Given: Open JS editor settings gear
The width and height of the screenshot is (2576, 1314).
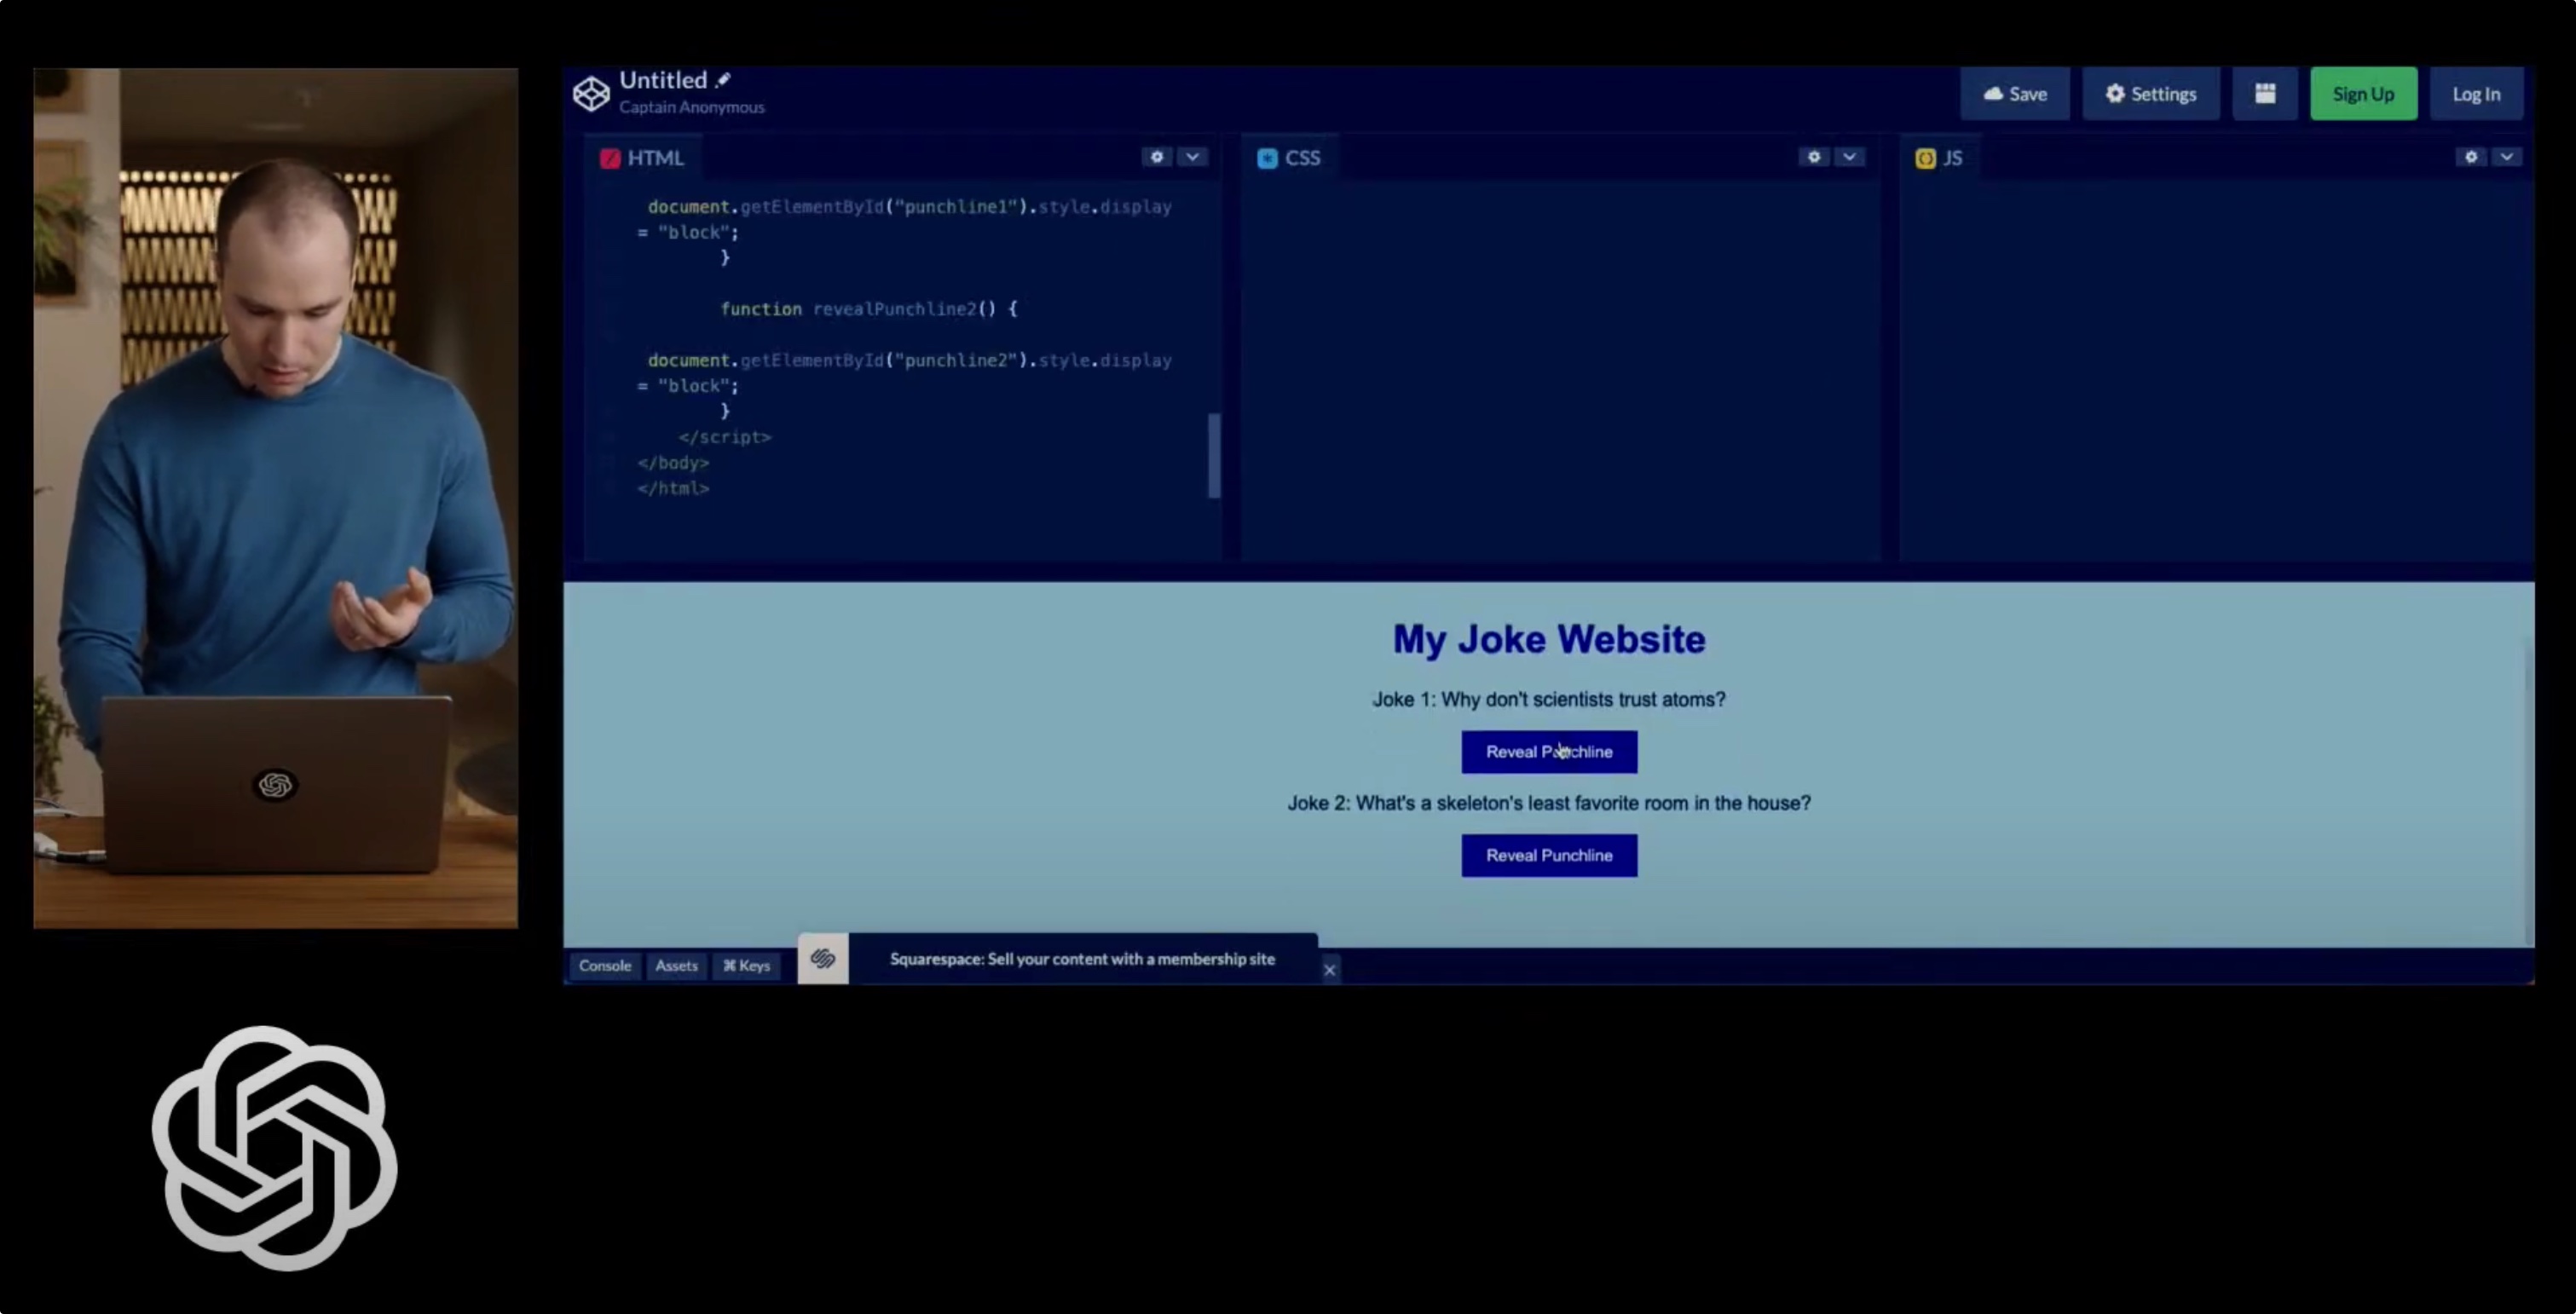Looking at the screenshot, I should tap(2471, 157).
